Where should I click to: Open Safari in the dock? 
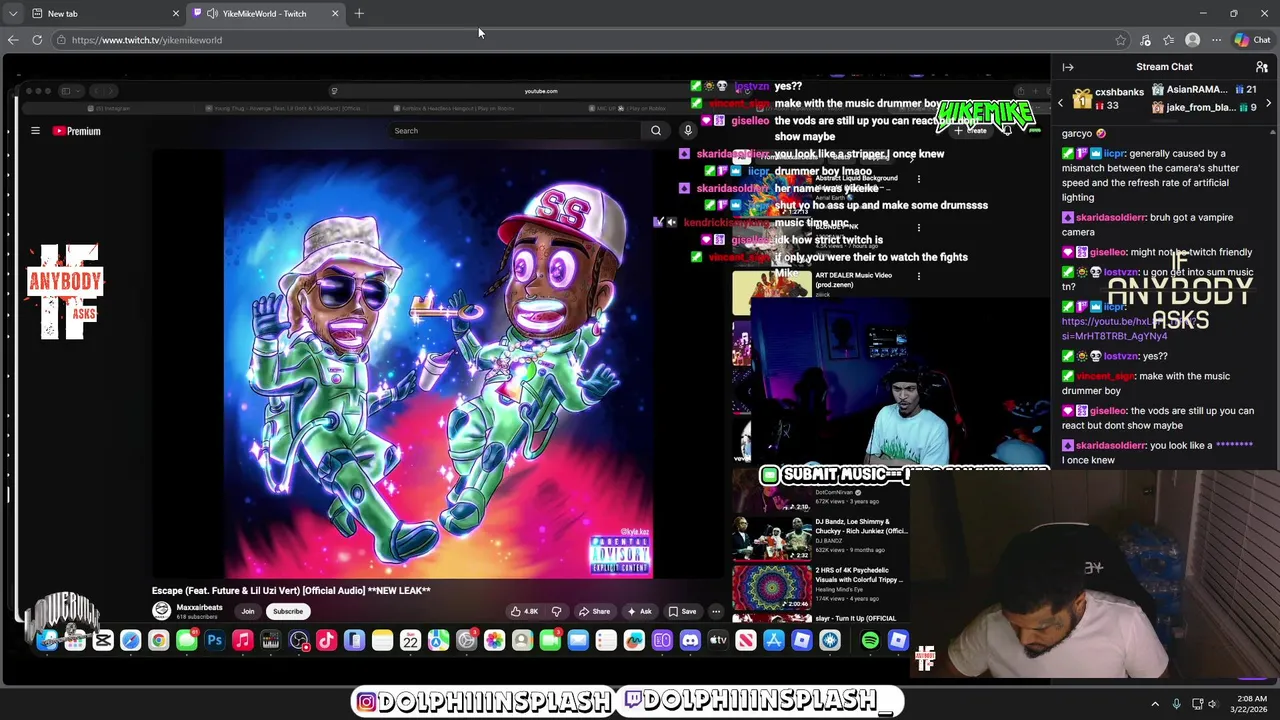click(131, 641)
